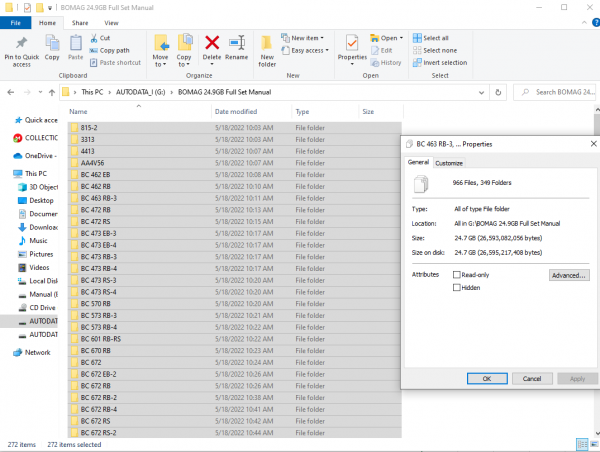Click the red Delete icon
Image resolution: width=600 pixels, height=452 pixels.
(212, 43)
